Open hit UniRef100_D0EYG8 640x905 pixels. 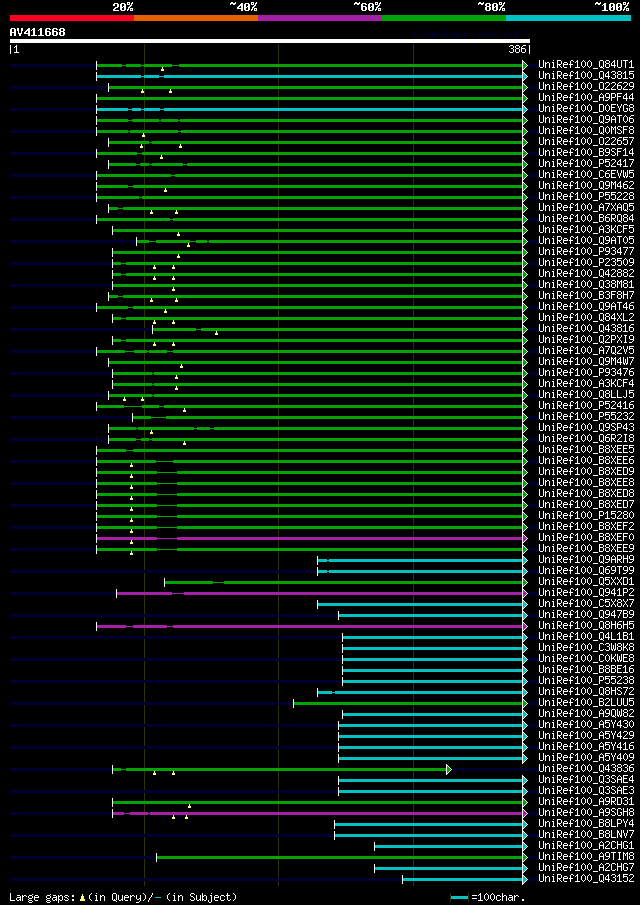586,109
